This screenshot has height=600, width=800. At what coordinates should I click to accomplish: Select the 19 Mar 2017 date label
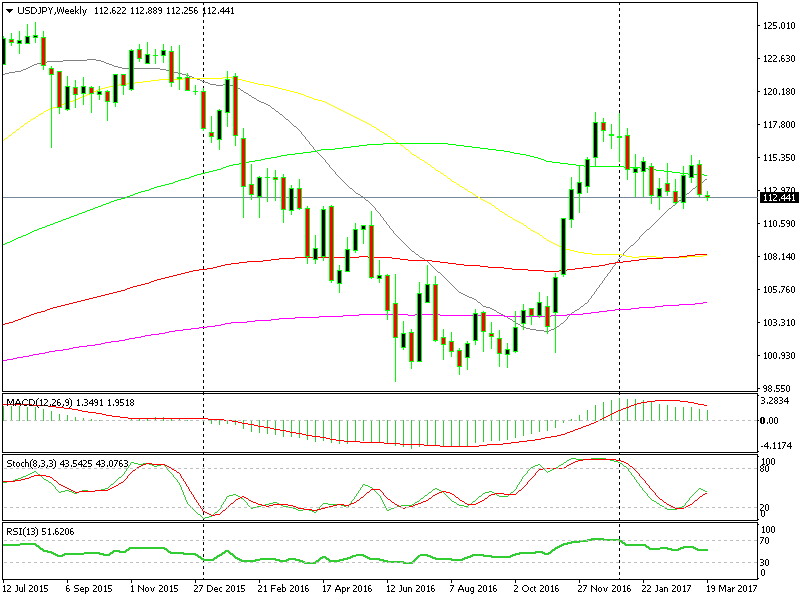[731, 588]
